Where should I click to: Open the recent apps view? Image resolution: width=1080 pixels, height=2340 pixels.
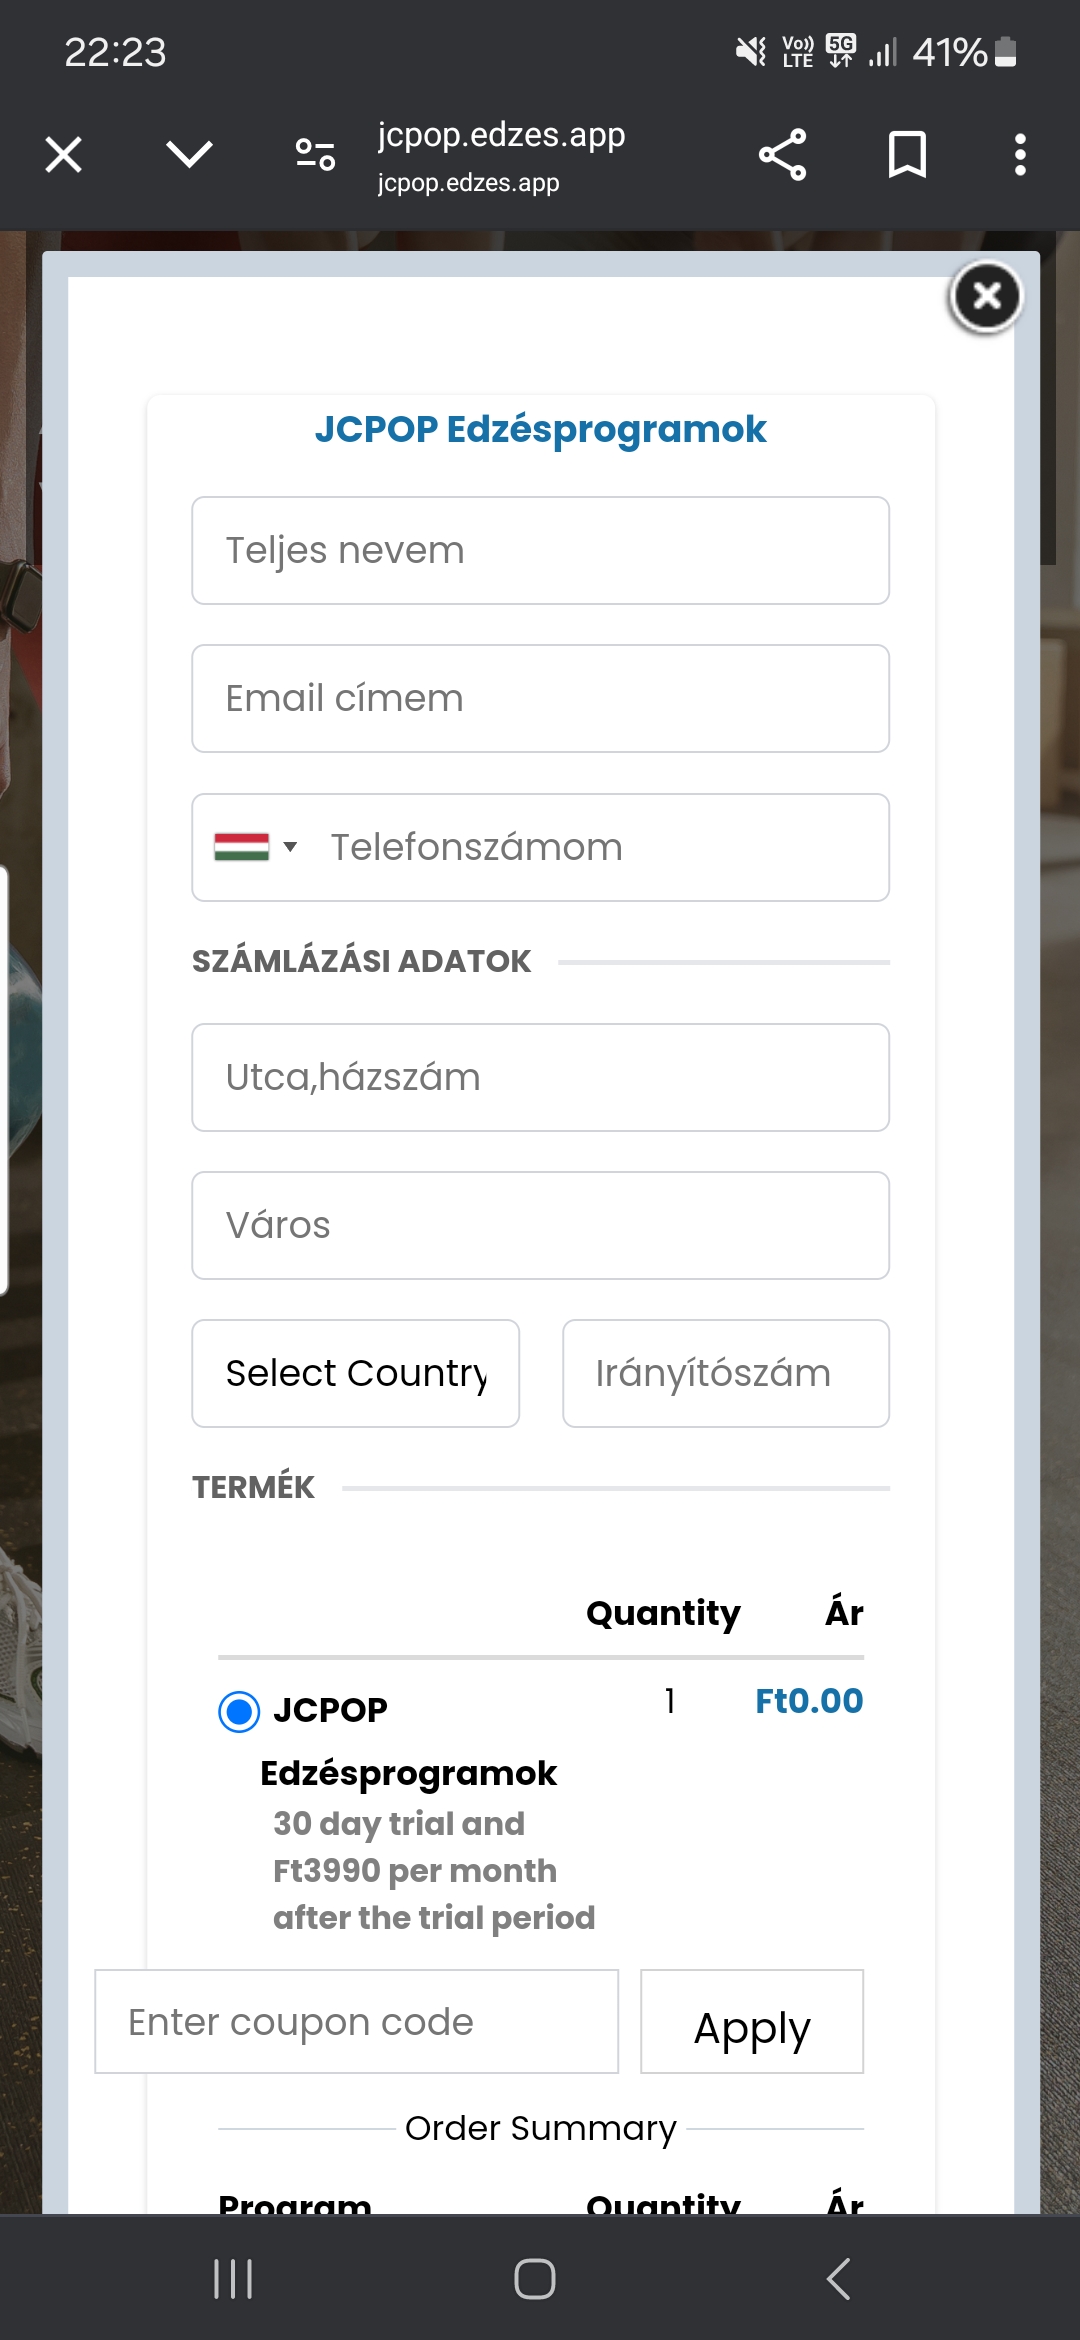[x=233, y=2279]
